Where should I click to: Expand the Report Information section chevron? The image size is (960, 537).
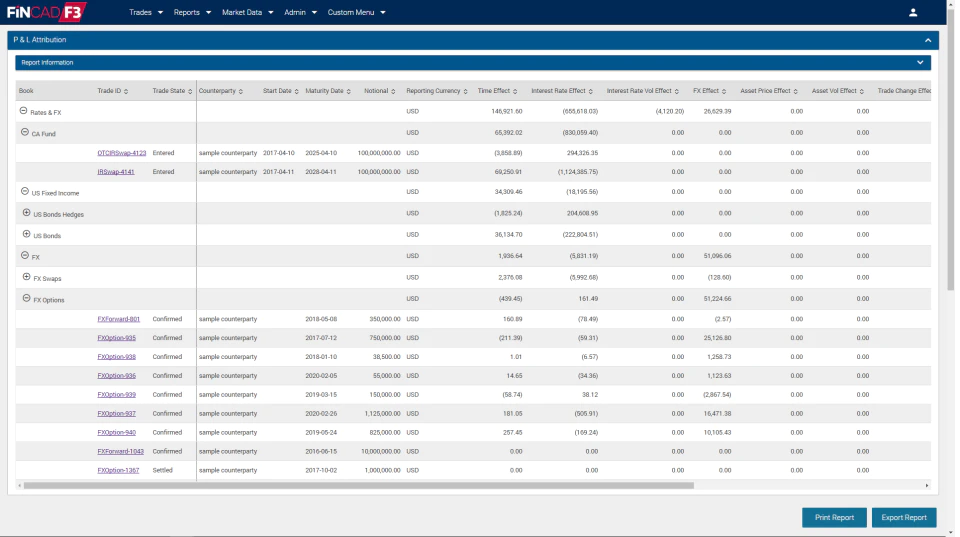point(920,62)
